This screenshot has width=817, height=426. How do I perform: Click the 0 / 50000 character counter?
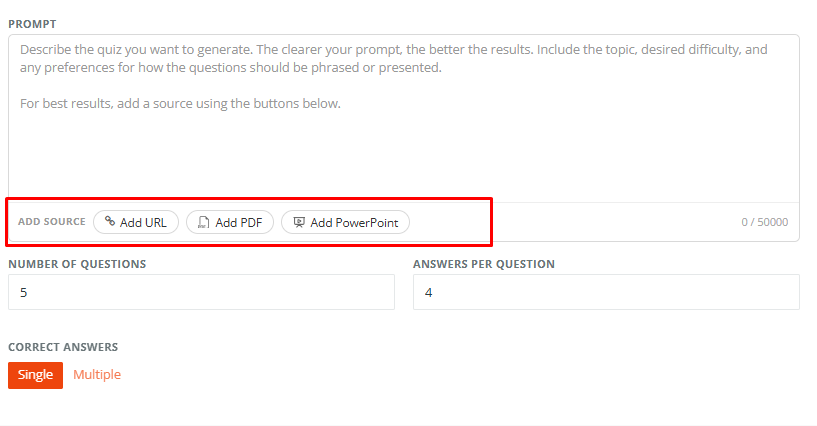[x=764, y=222]
